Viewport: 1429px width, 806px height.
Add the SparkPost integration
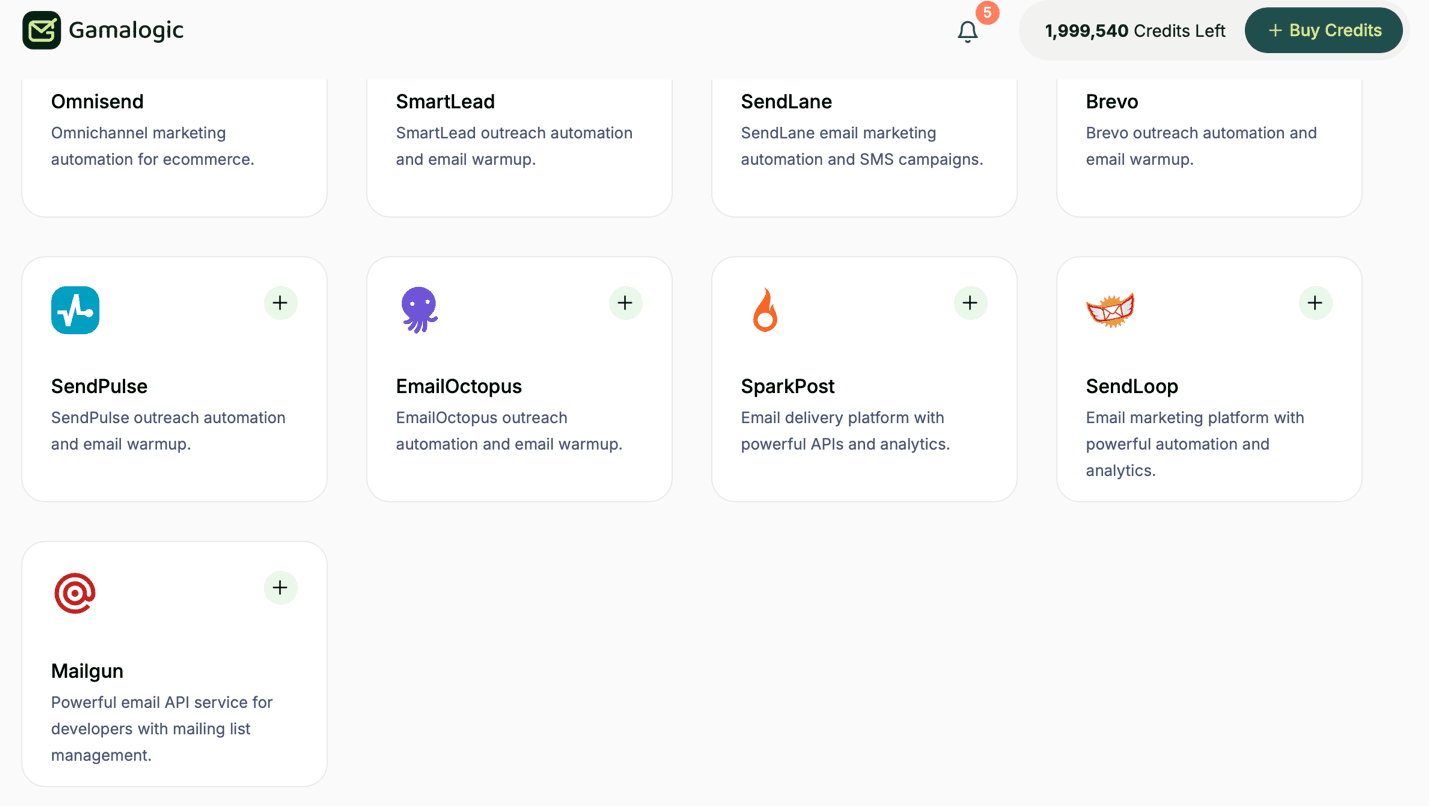pos(970,303)
